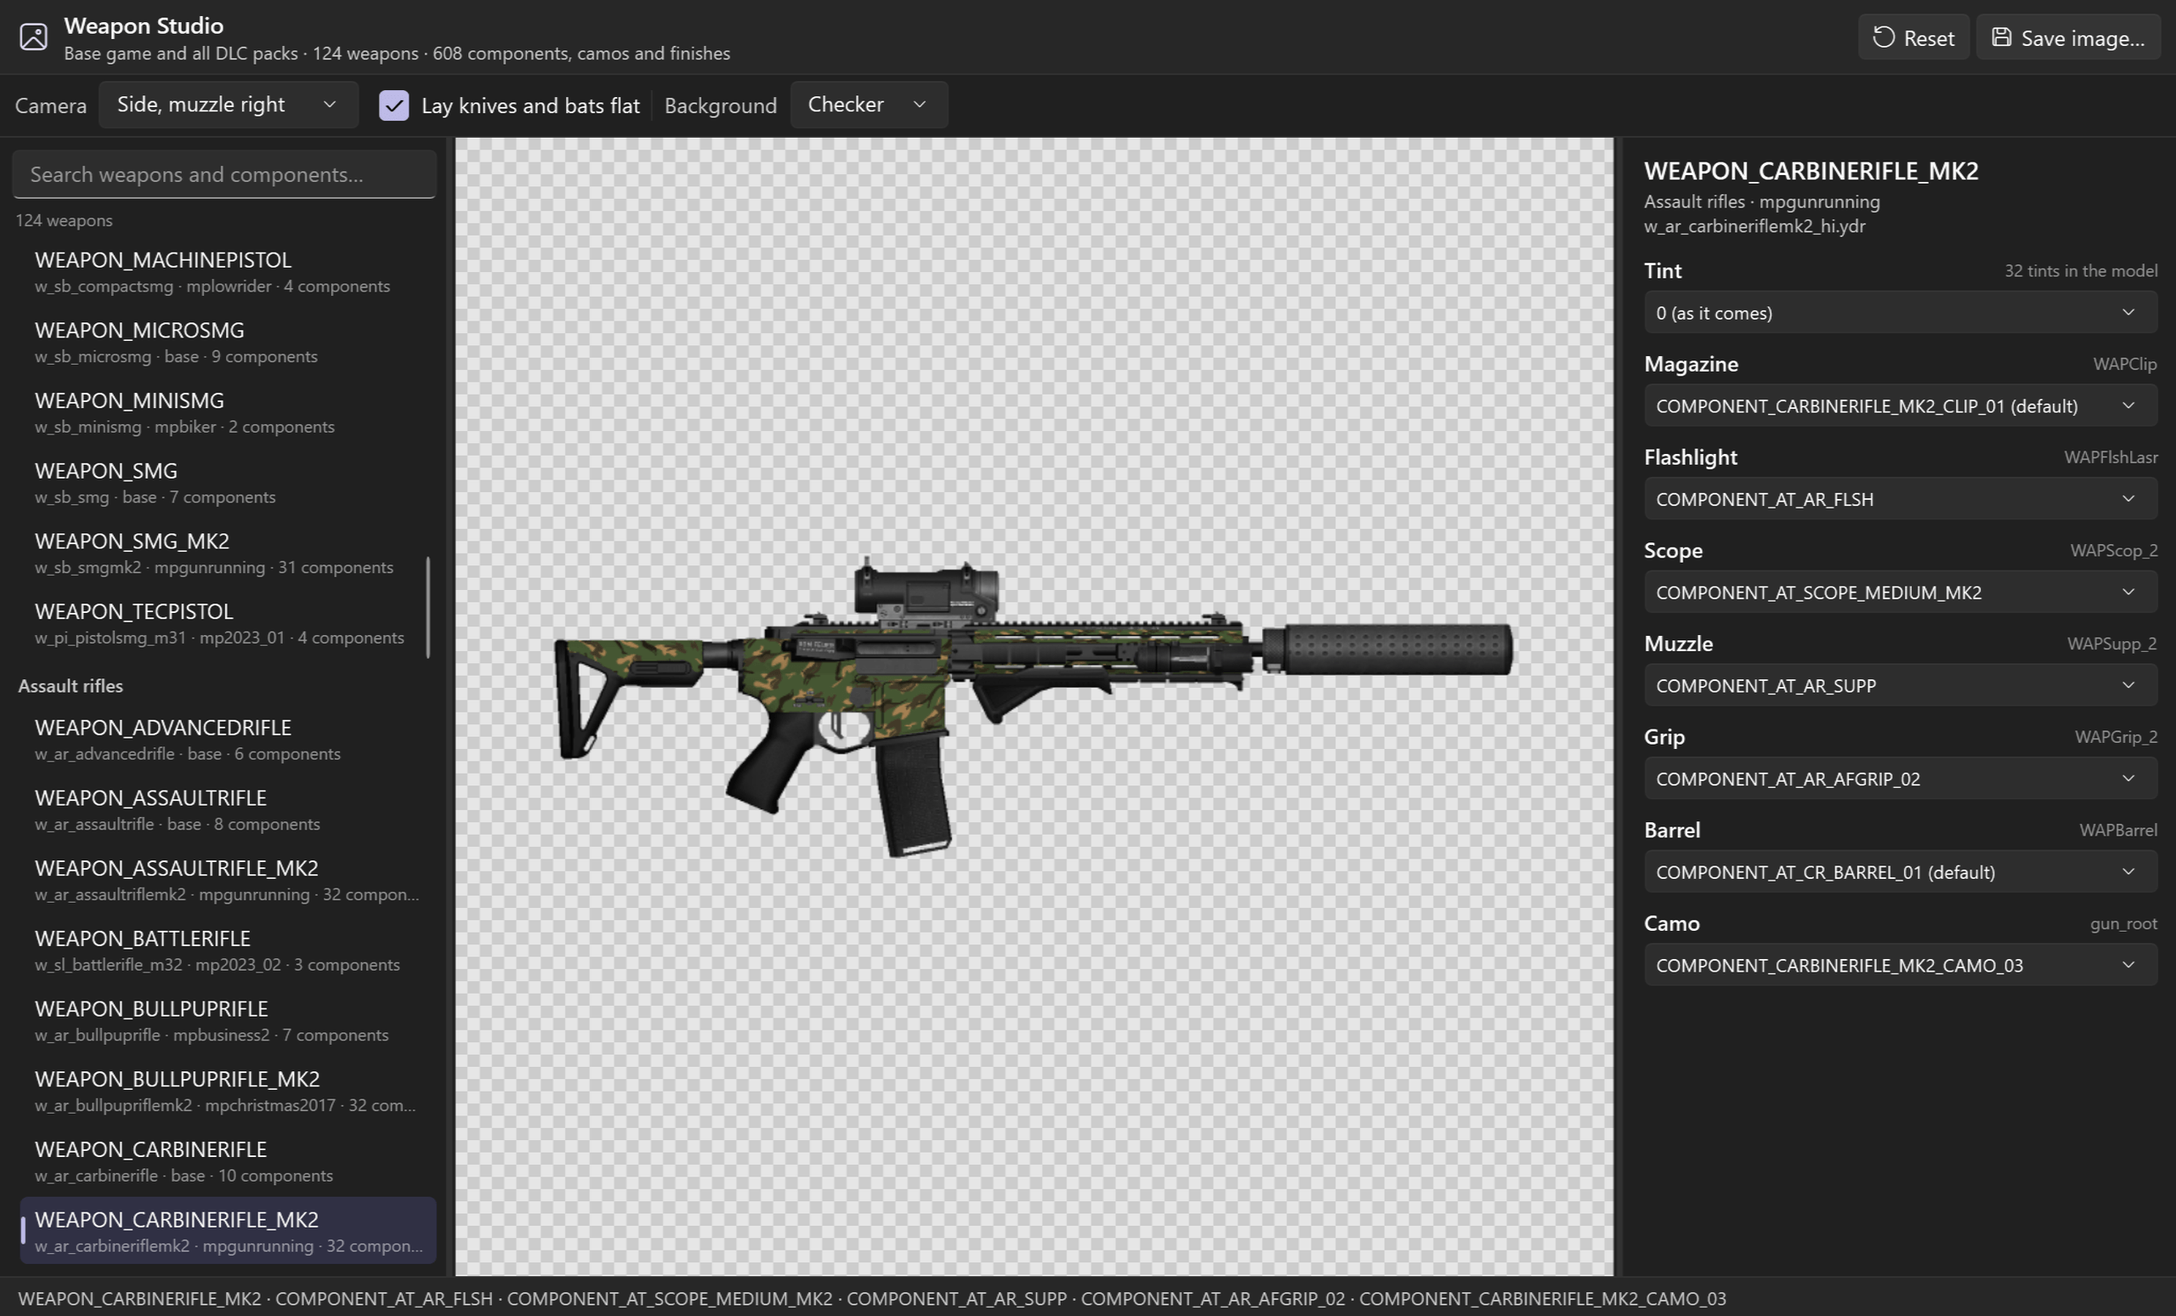Select WEAPON_TECPISTOL in the list
The image size is (2176, 1316).
pyautogui.click(x=228, y=623)
